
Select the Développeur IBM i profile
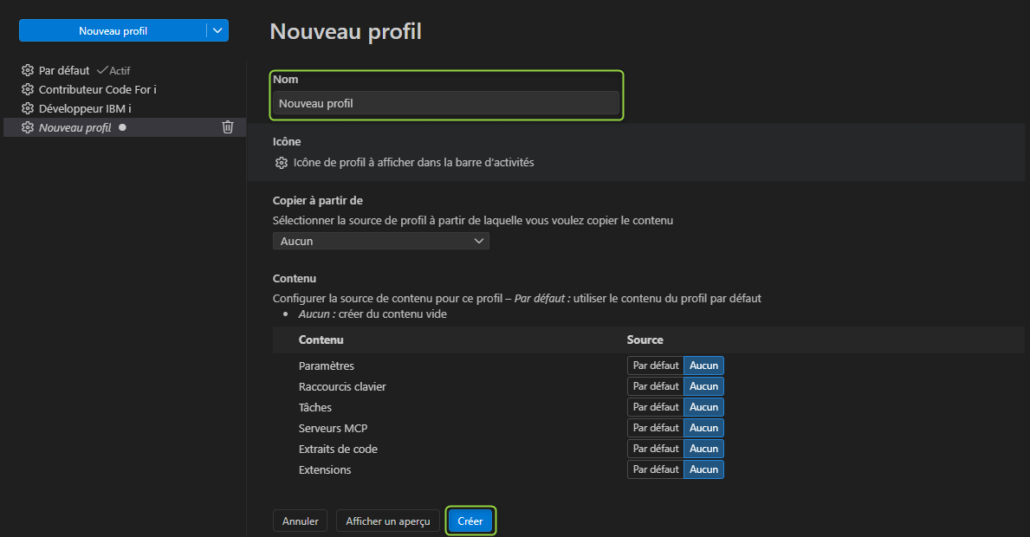pos(85,108)
